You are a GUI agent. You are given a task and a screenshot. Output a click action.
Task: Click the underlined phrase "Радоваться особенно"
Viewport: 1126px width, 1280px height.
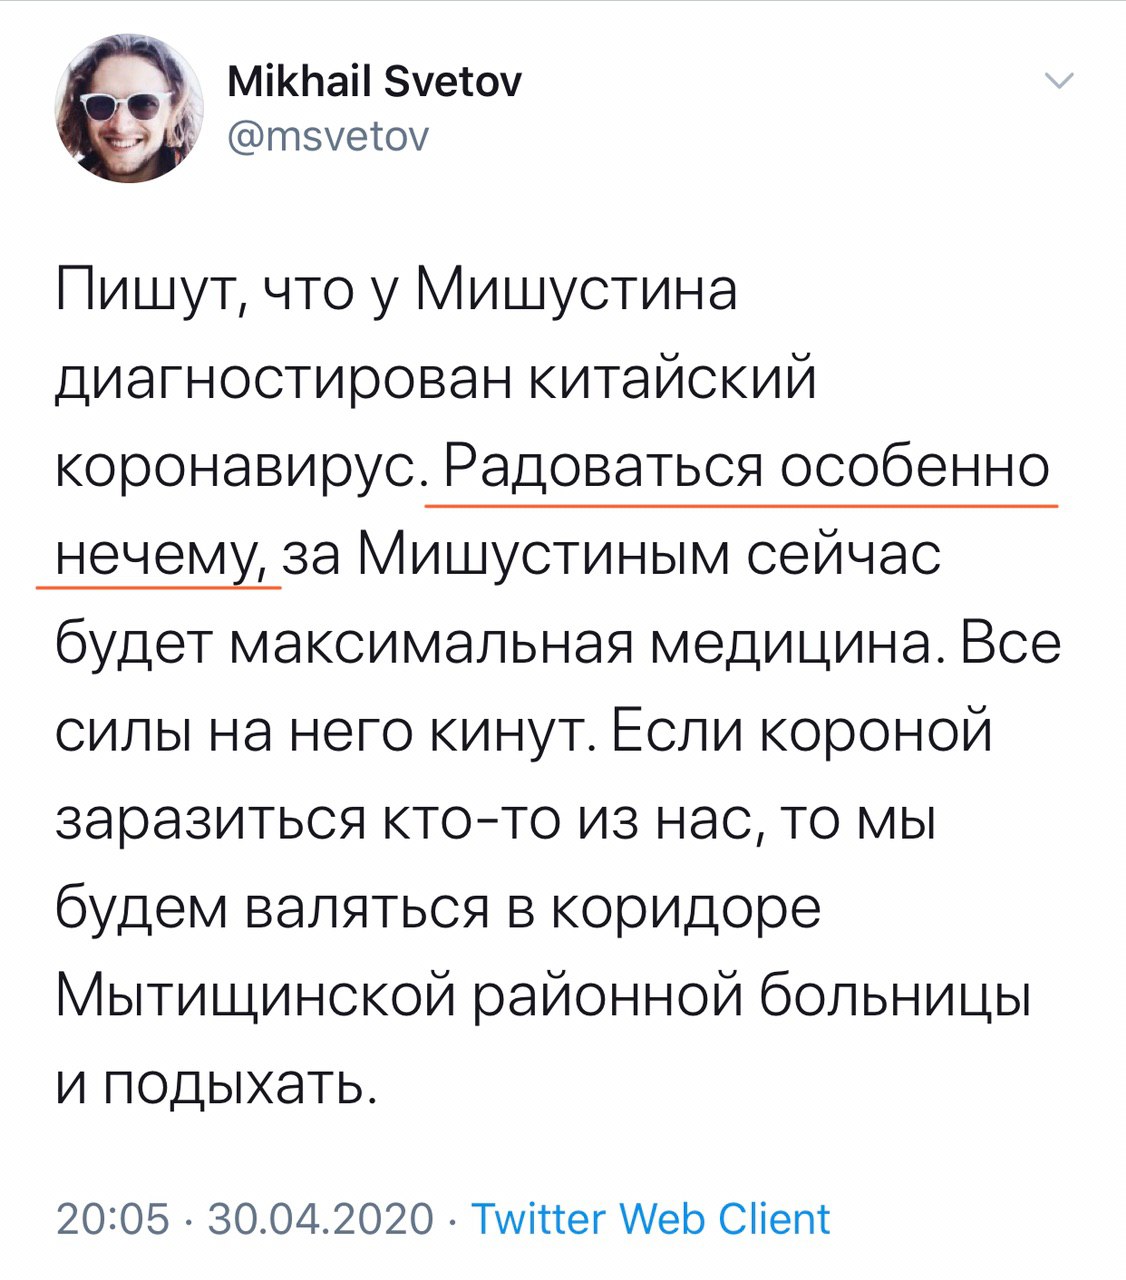tap(745, 466)
